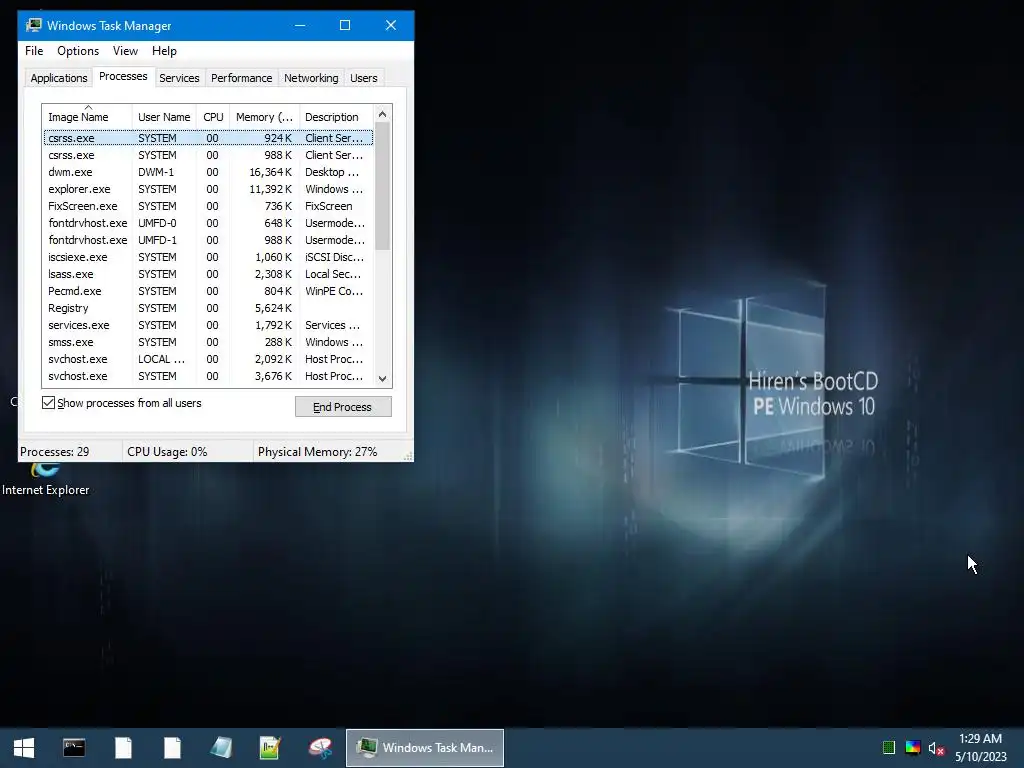Sort by the Image Name column

(x=88, y=116)
